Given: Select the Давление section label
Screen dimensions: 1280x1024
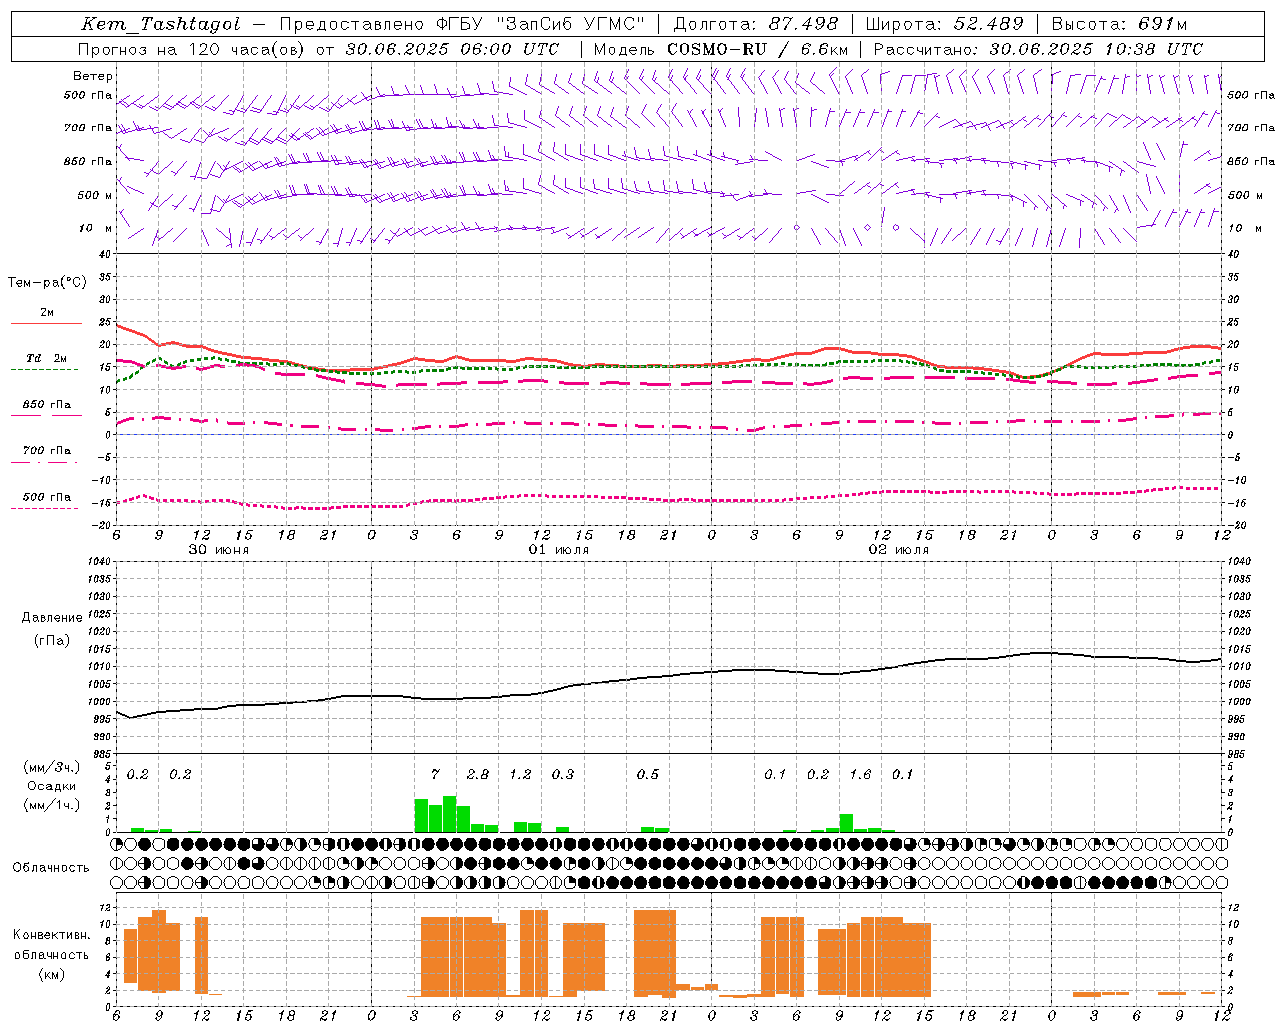Looking at the screenshot, I should (52, 618).
